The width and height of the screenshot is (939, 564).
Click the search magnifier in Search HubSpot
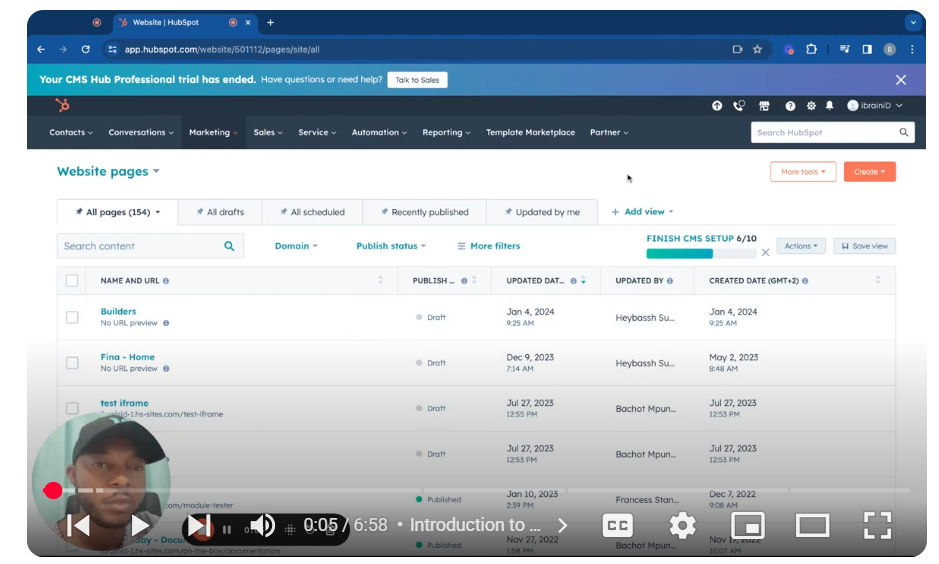pos(904,132)
